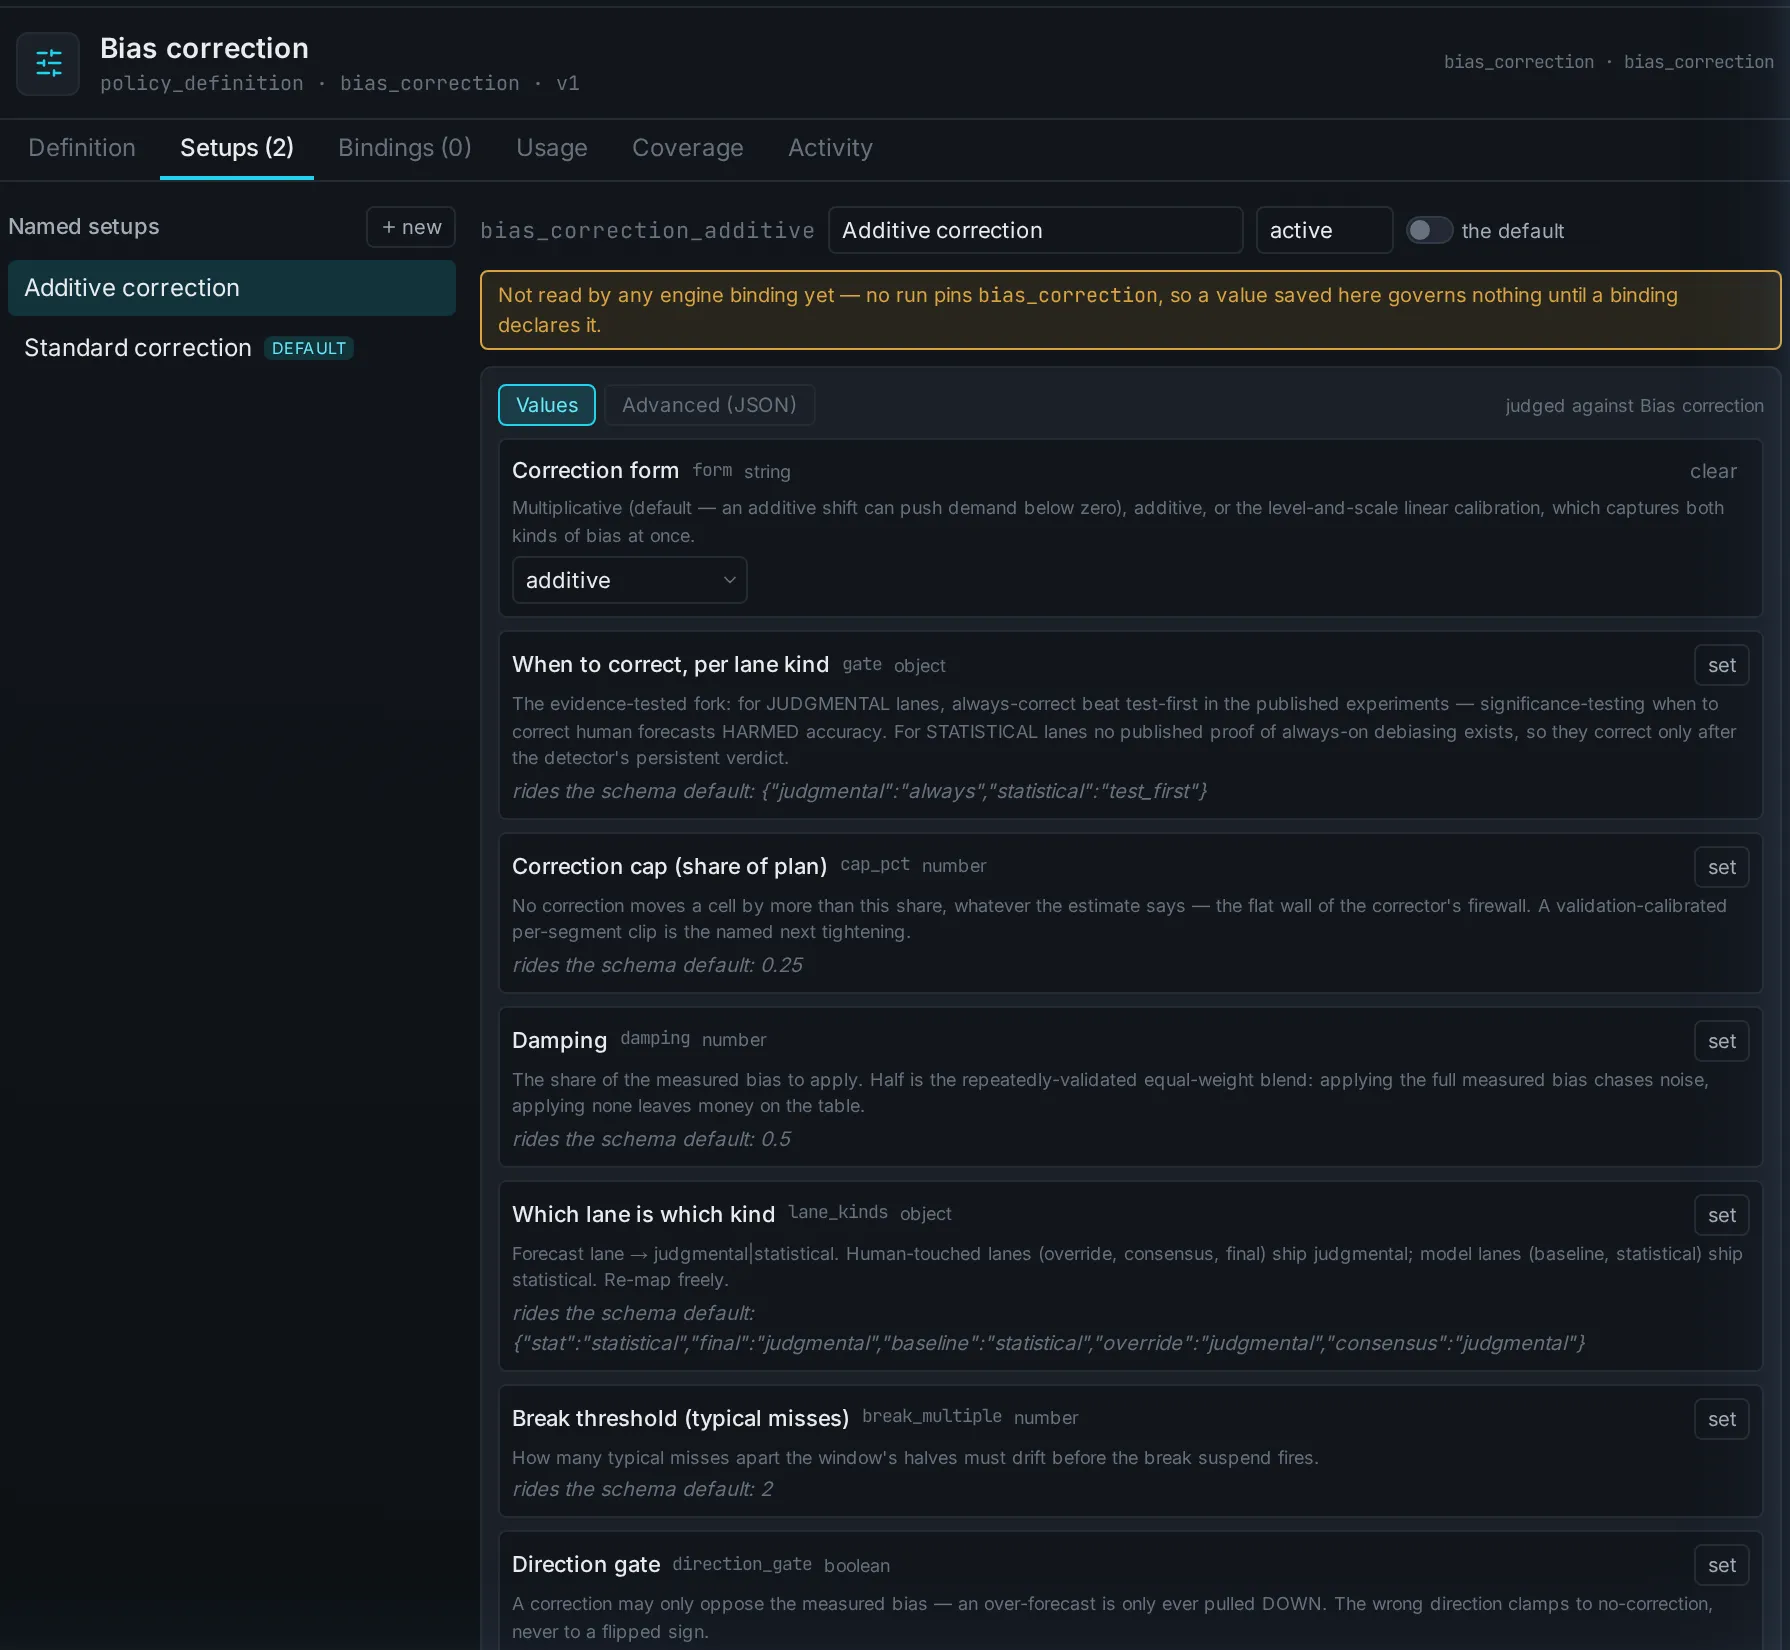
Task: Select the Additive correction setup
Action: (x=232, y=288)
